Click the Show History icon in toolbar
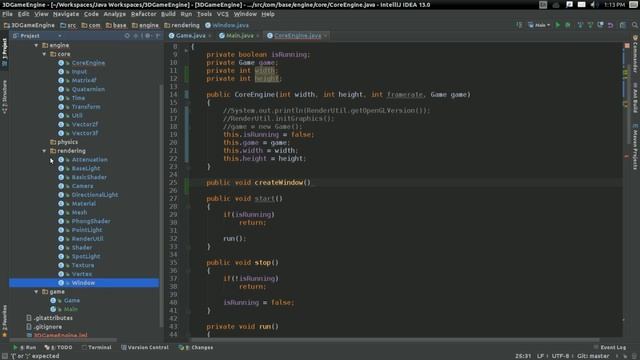Viewport: 640px width, 360px height. [x=600, y=25]
